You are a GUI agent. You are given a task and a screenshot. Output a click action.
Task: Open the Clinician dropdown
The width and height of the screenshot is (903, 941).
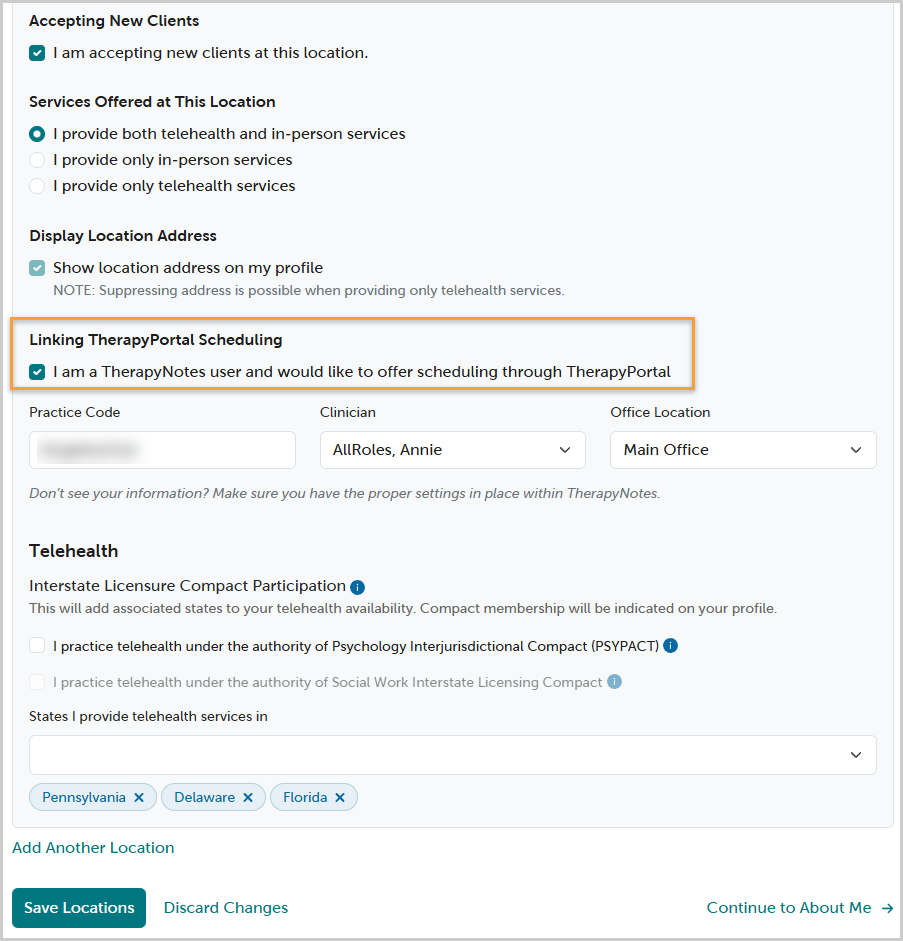coord(452,450)
